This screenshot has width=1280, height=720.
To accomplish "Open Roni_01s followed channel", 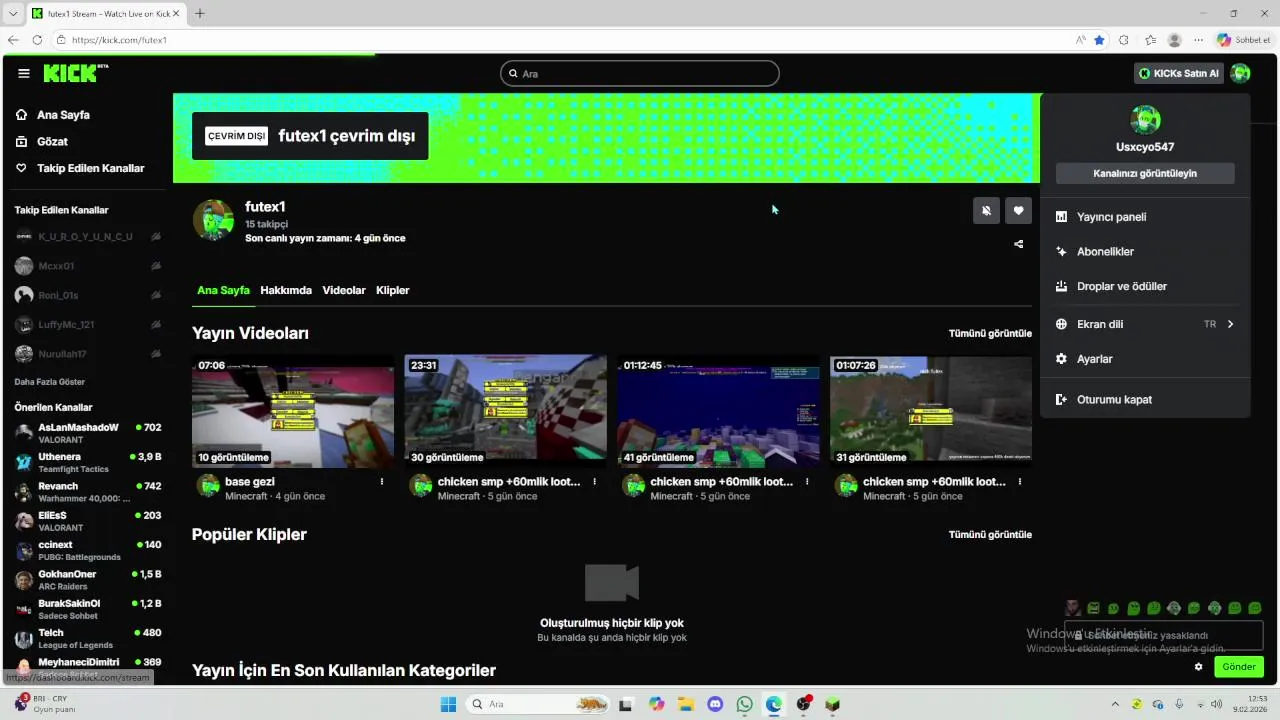I will tap(88, 295).
